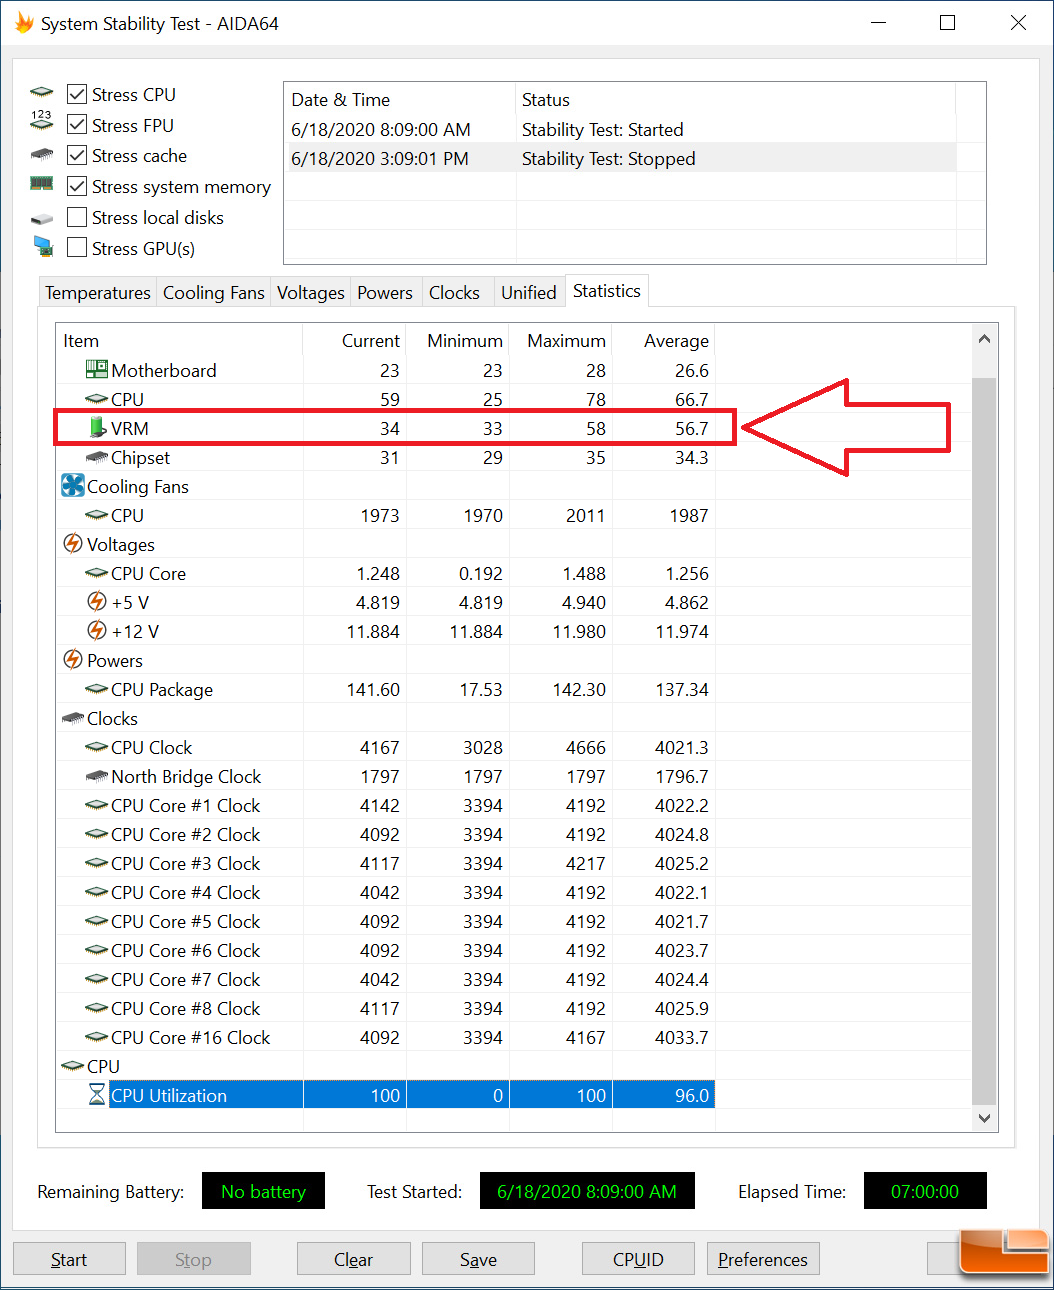
Task: Open the Powers tab
Action: [385, 292]
